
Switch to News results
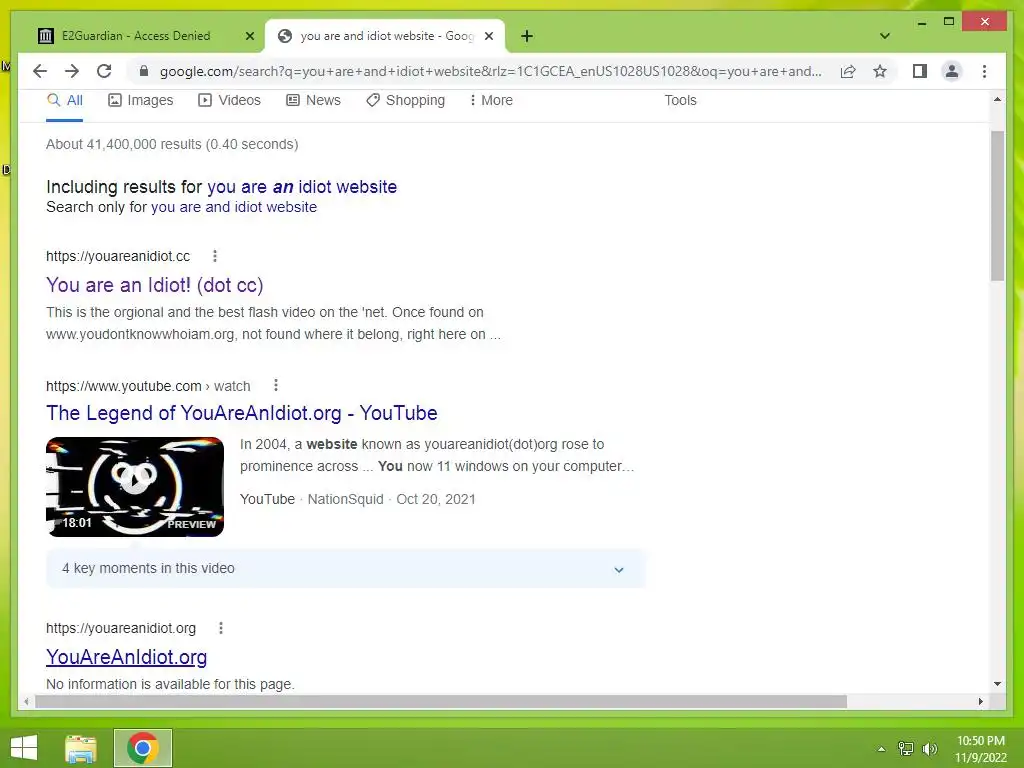tap(313, 101)
